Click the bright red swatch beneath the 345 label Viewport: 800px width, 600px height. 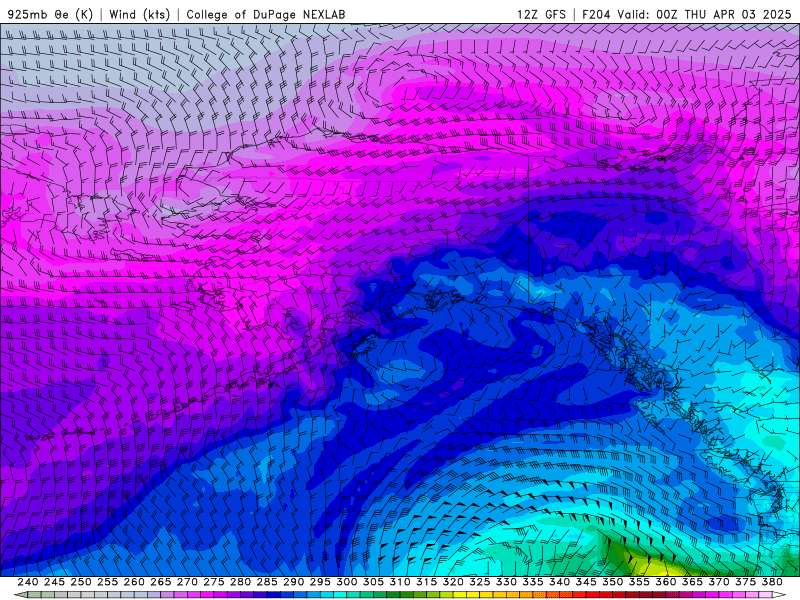pos(593,595)
